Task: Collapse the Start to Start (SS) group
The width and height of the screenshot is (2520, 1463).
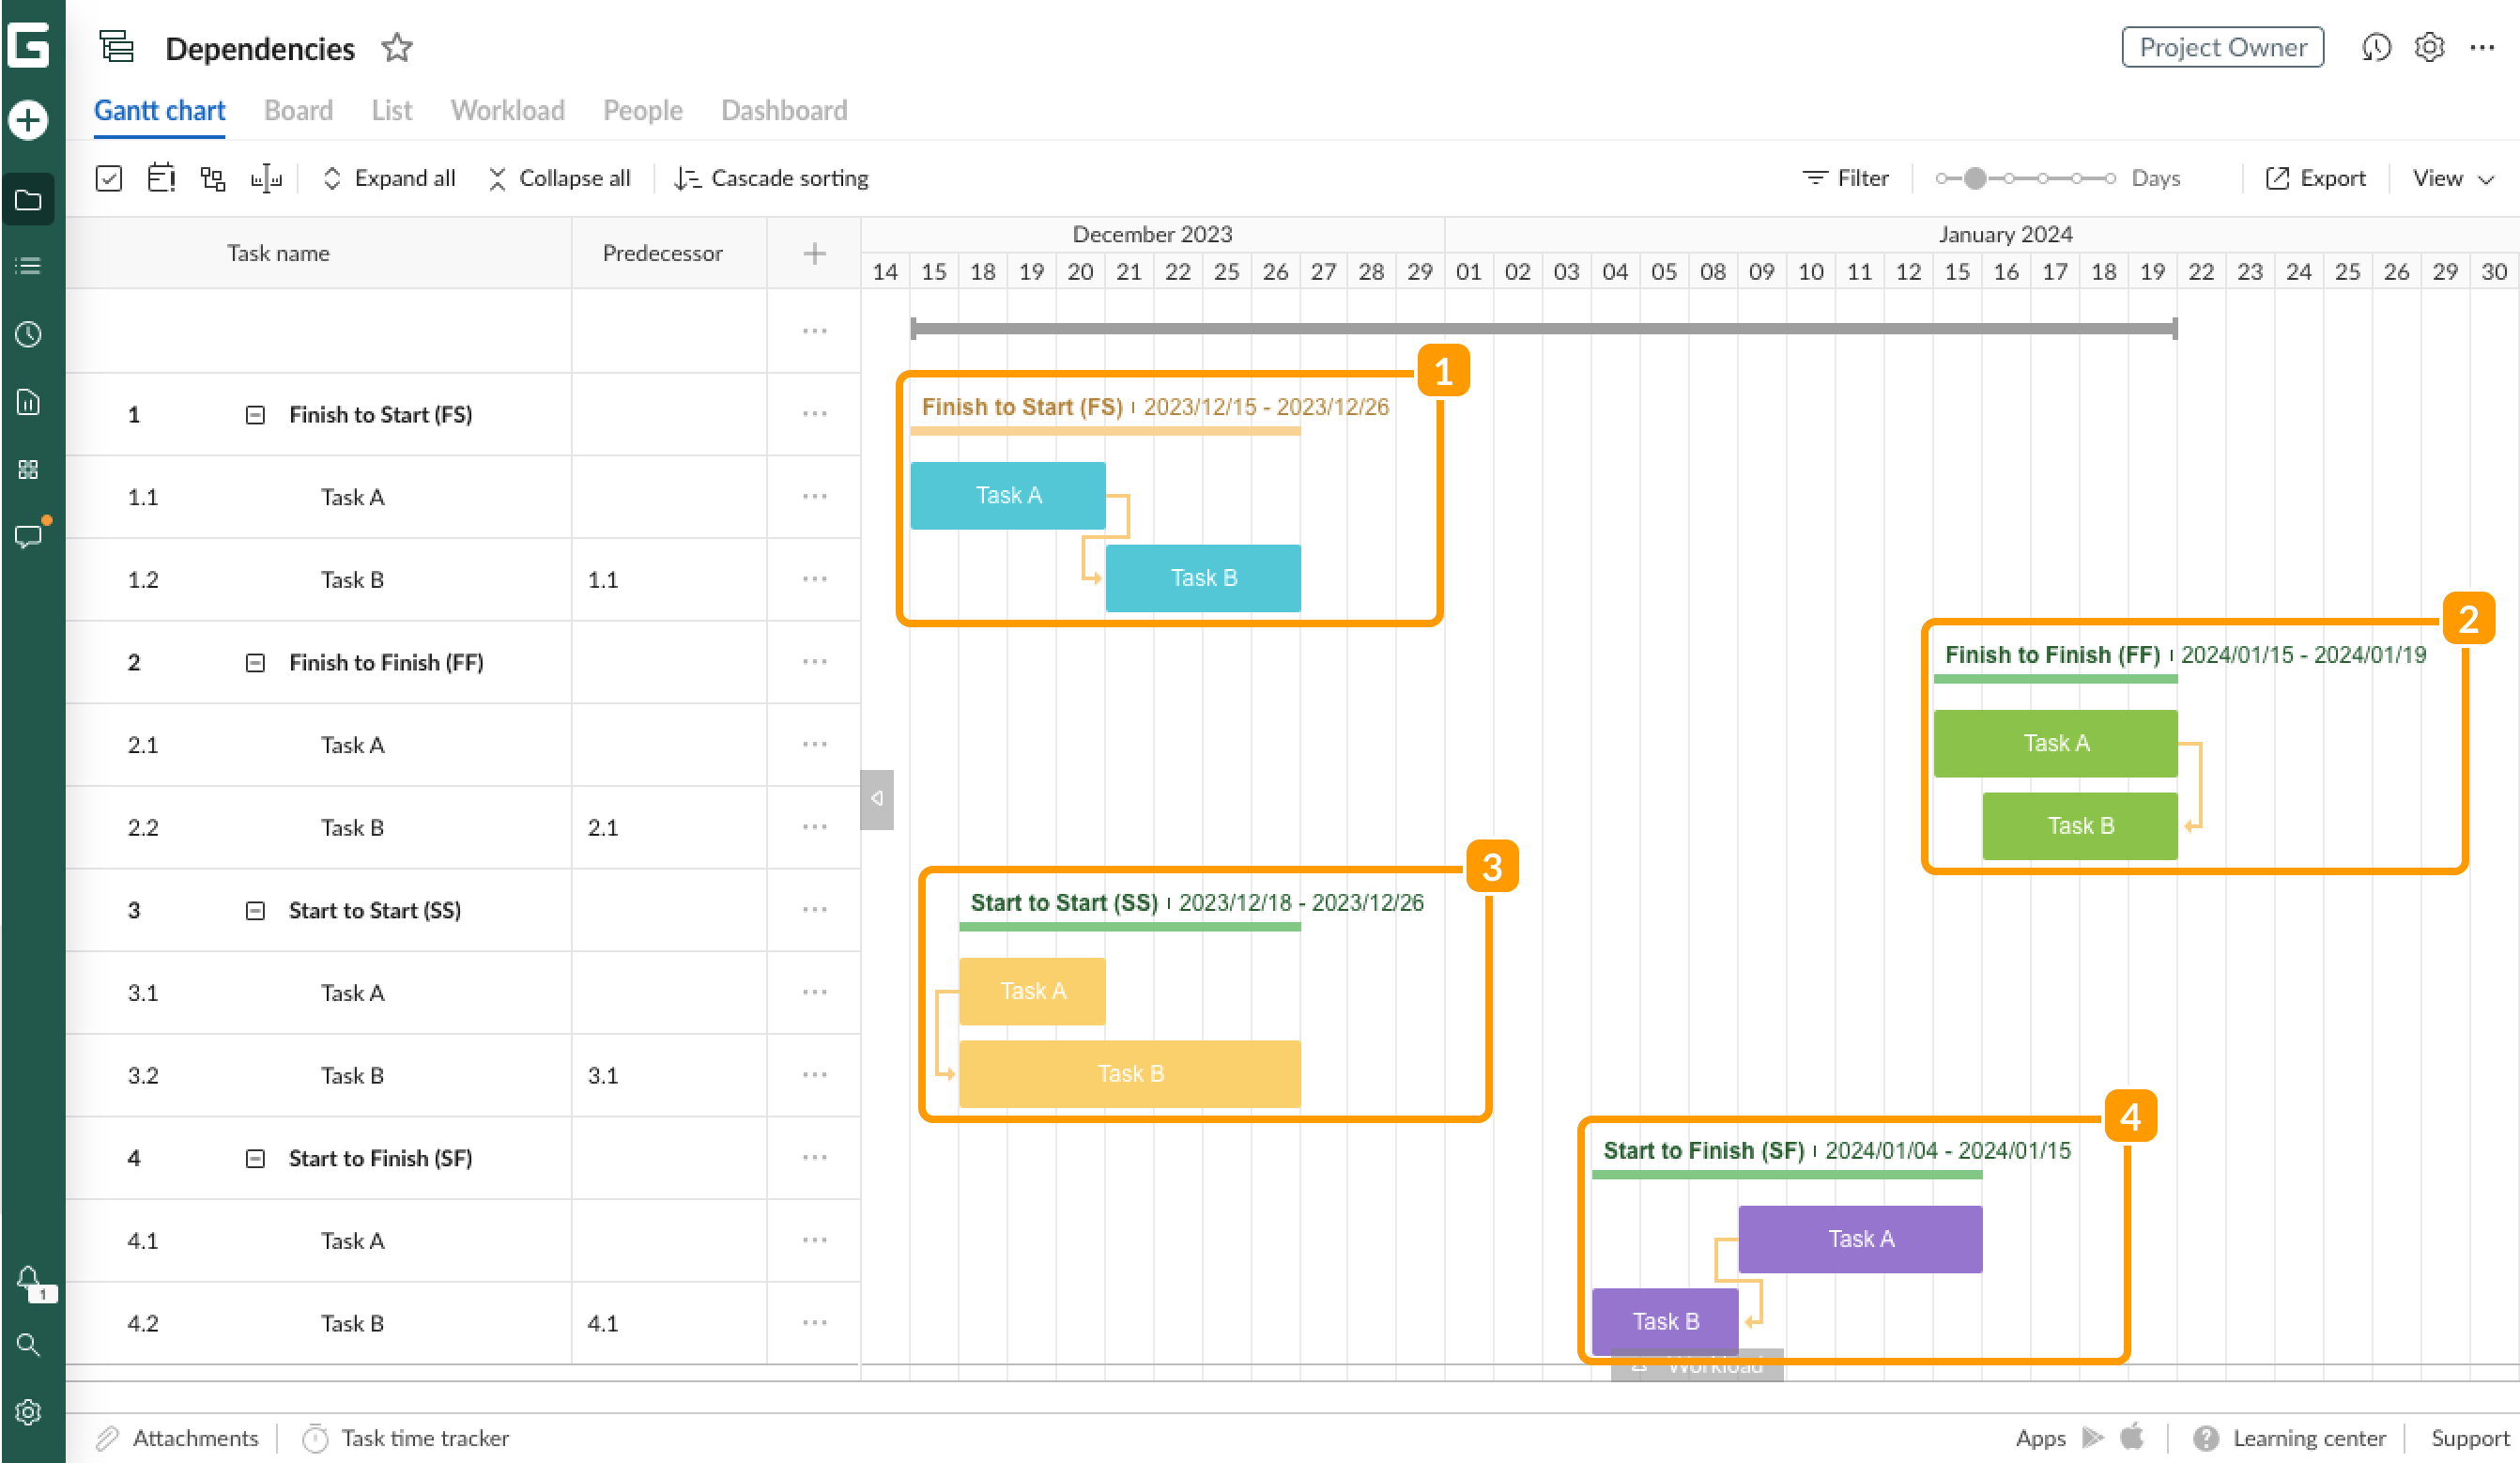Action: point(256,910)
